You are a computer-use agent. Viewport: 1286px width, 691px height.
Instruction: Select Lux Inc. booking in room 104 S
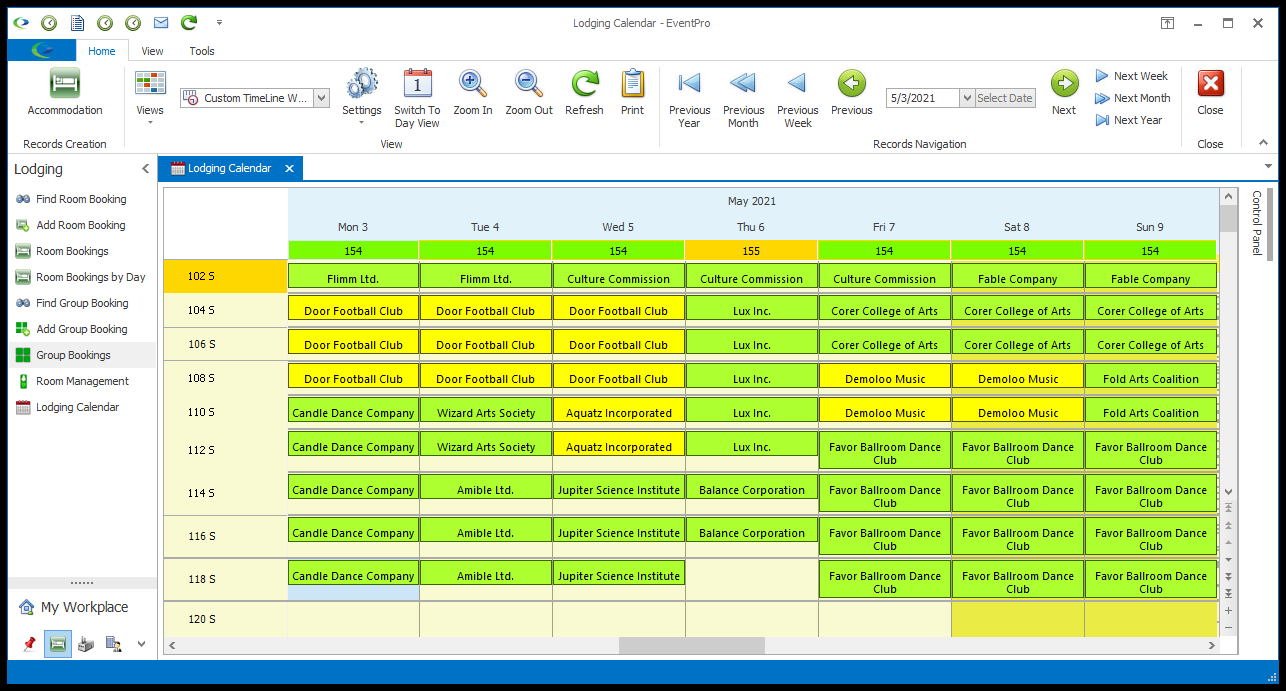[x=752, y=310]
